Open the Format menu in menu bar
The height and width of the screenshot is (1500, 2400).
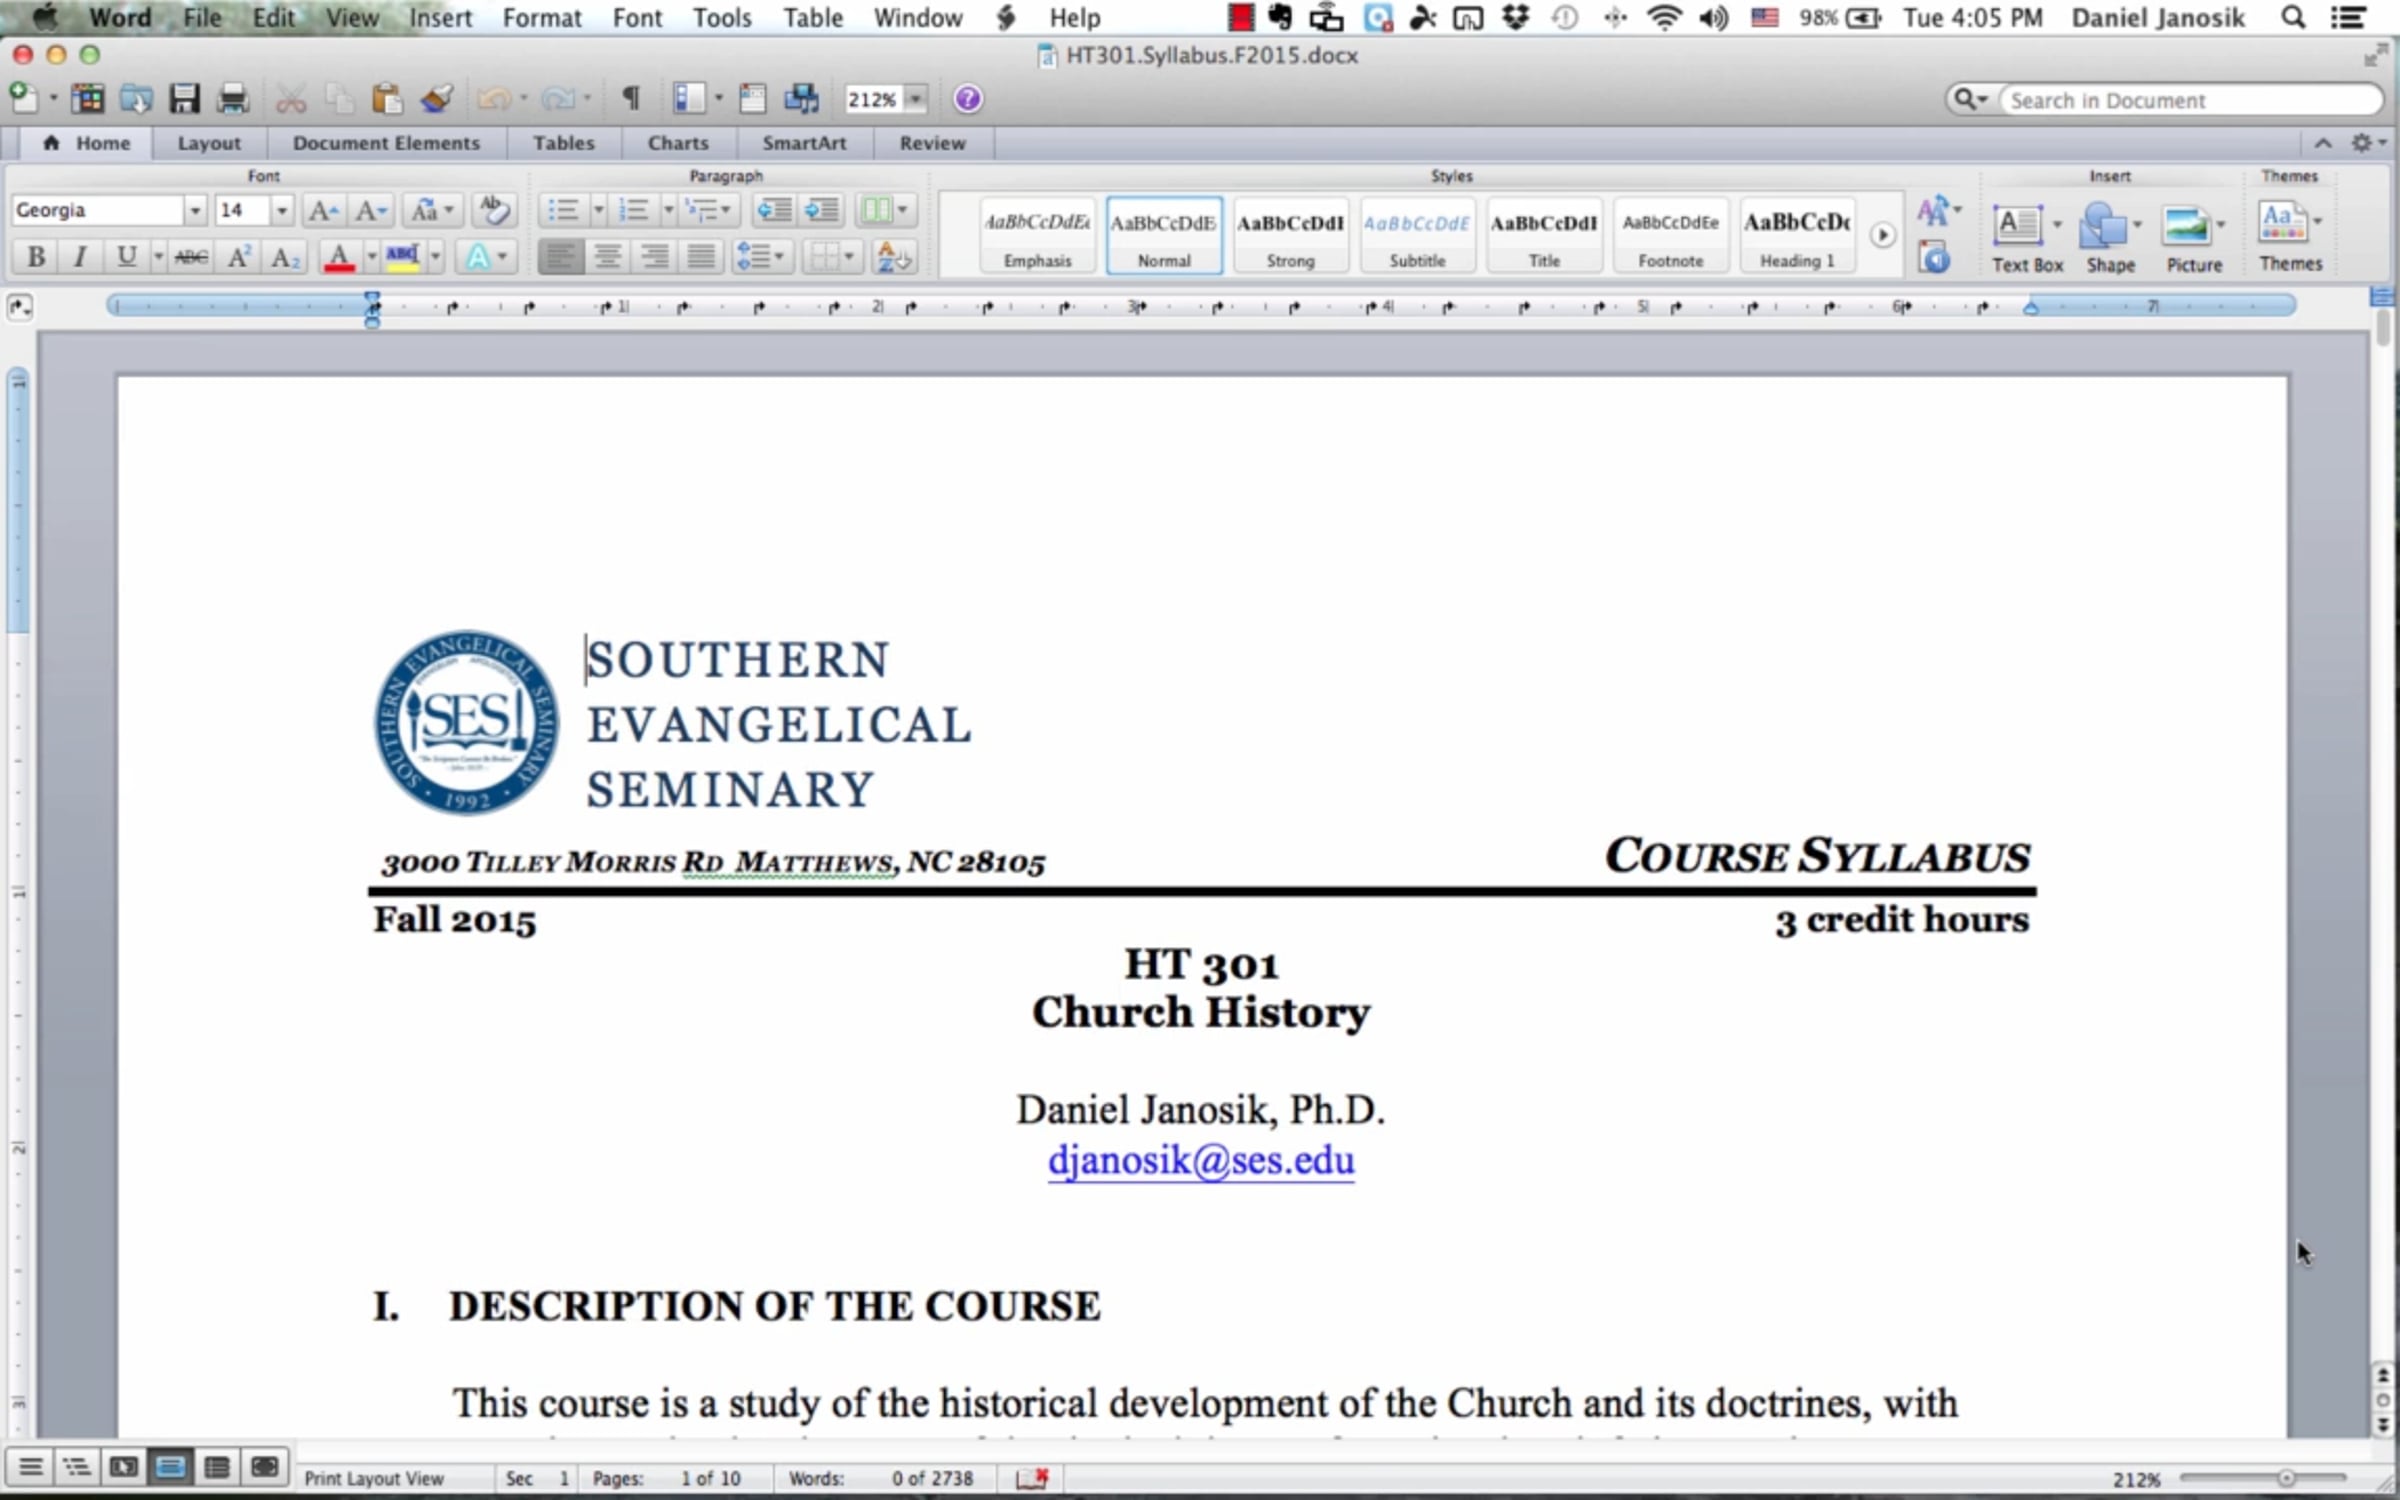(541, 18)
